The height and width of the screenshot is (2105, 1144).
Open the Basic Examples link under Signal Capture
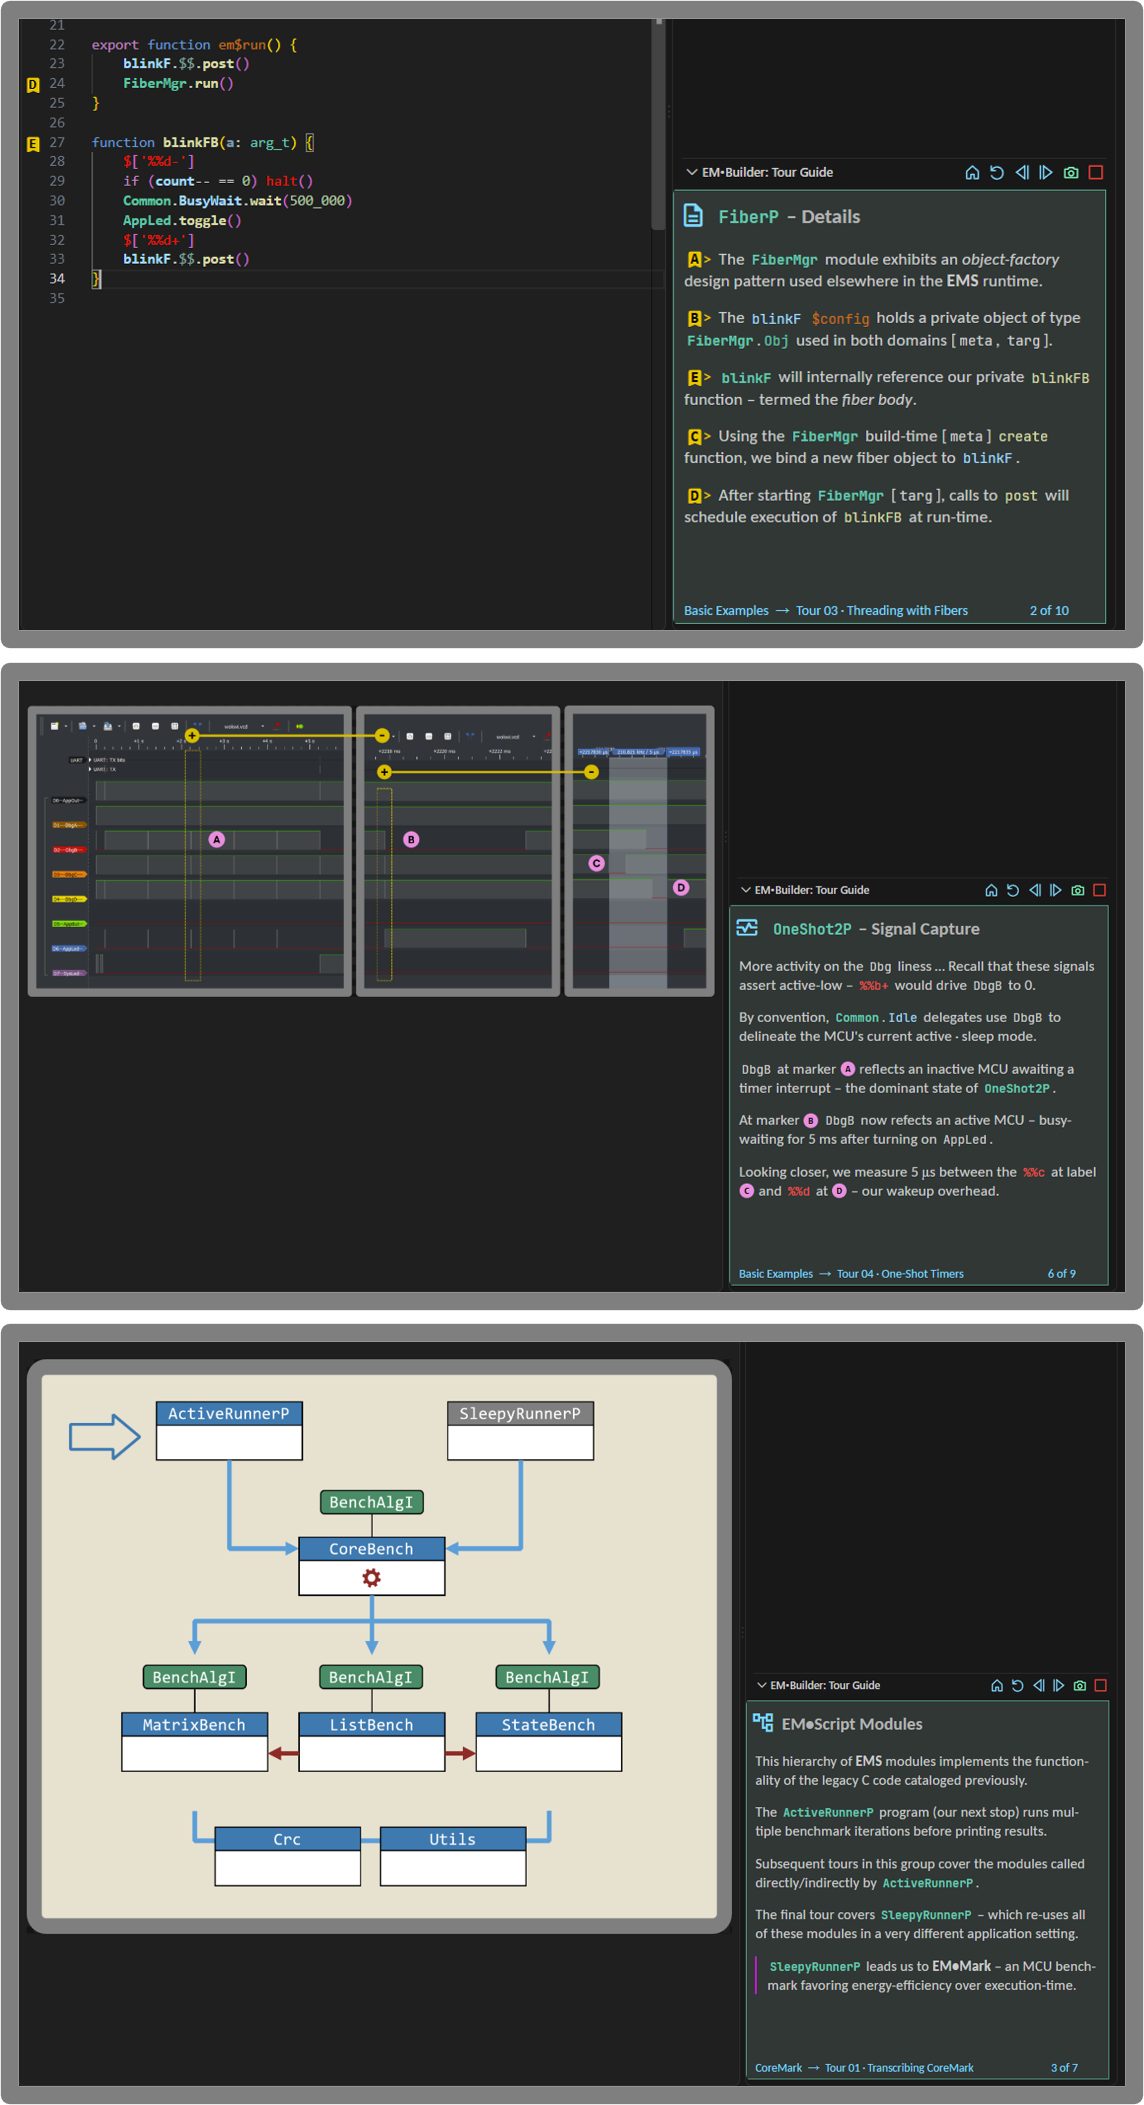(776, 1274)
